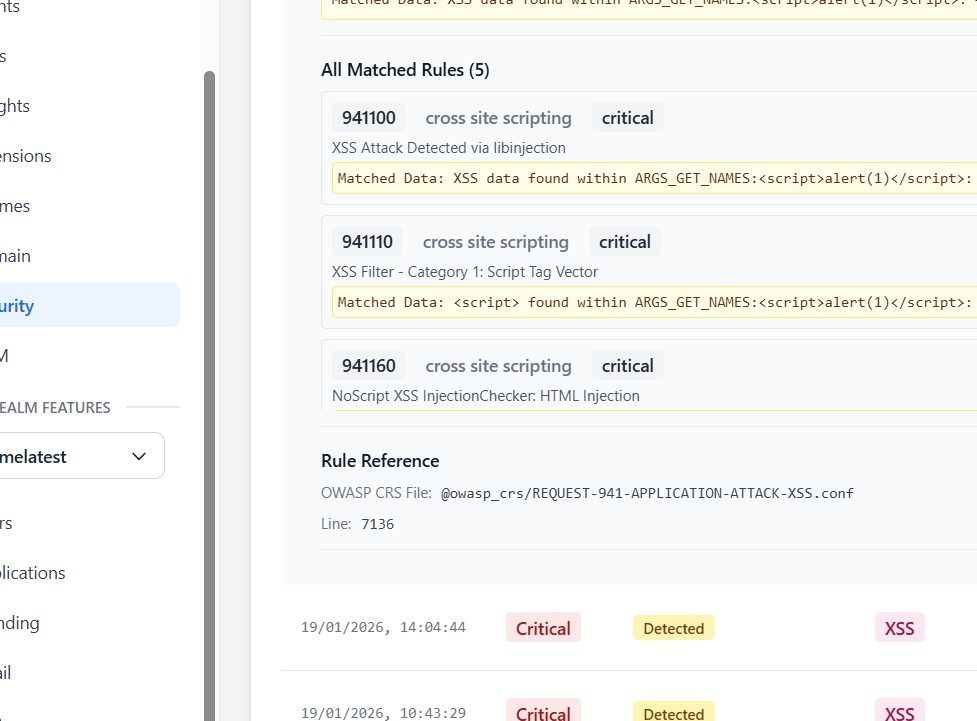Select the Extensions sidebar entry
The image size is (977, 721).
click(26, 156)
